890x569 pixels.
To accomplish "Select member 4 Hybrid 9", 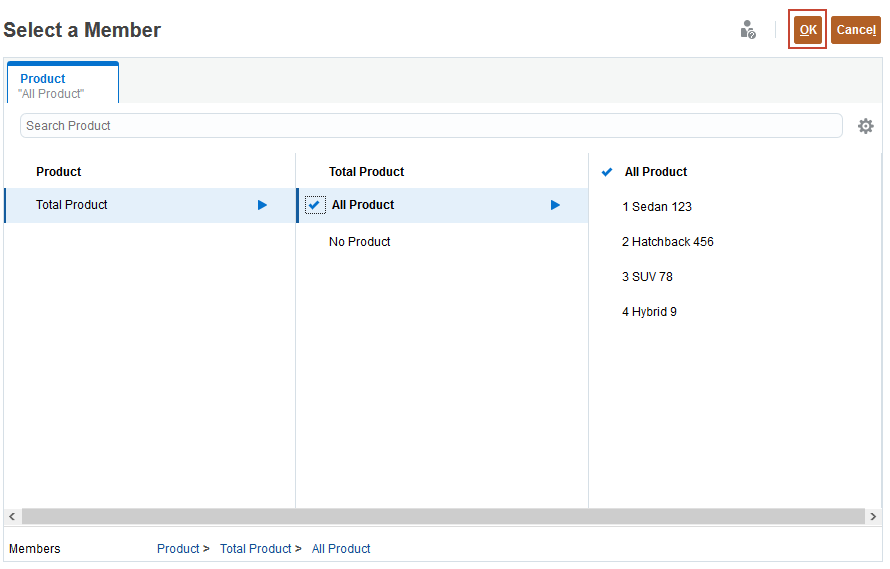I will pyautogui.click(x=649, y=312).
